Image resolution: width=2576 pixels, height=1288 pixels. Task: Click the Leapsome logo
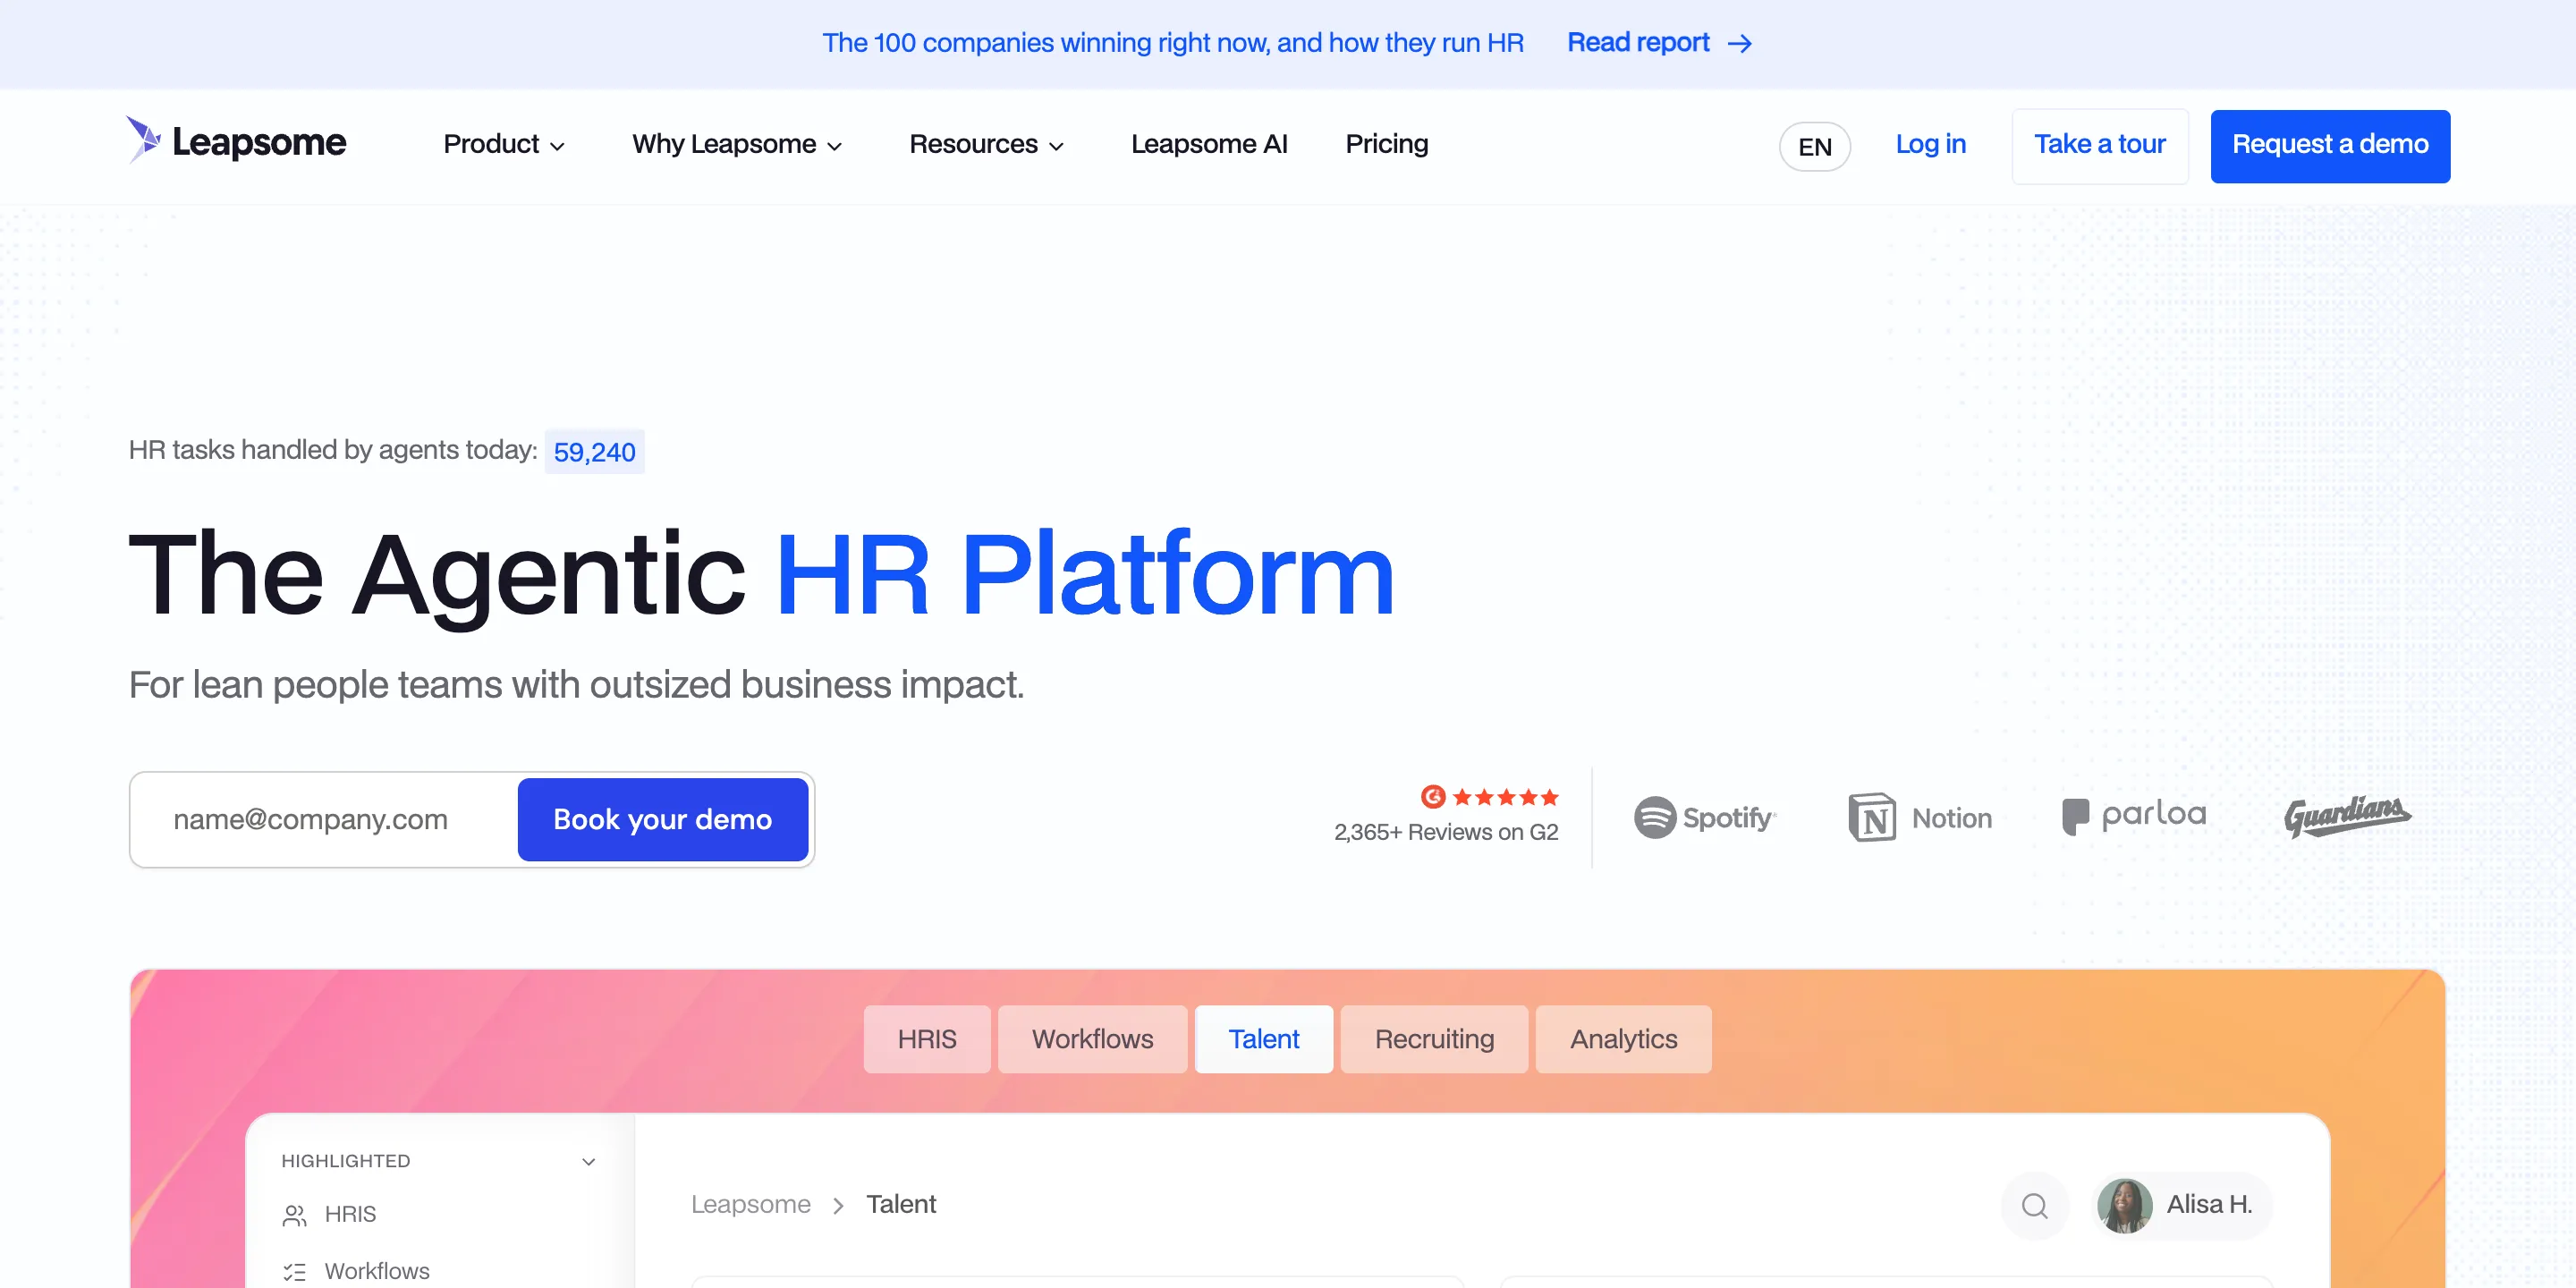[x=236, y=142]
